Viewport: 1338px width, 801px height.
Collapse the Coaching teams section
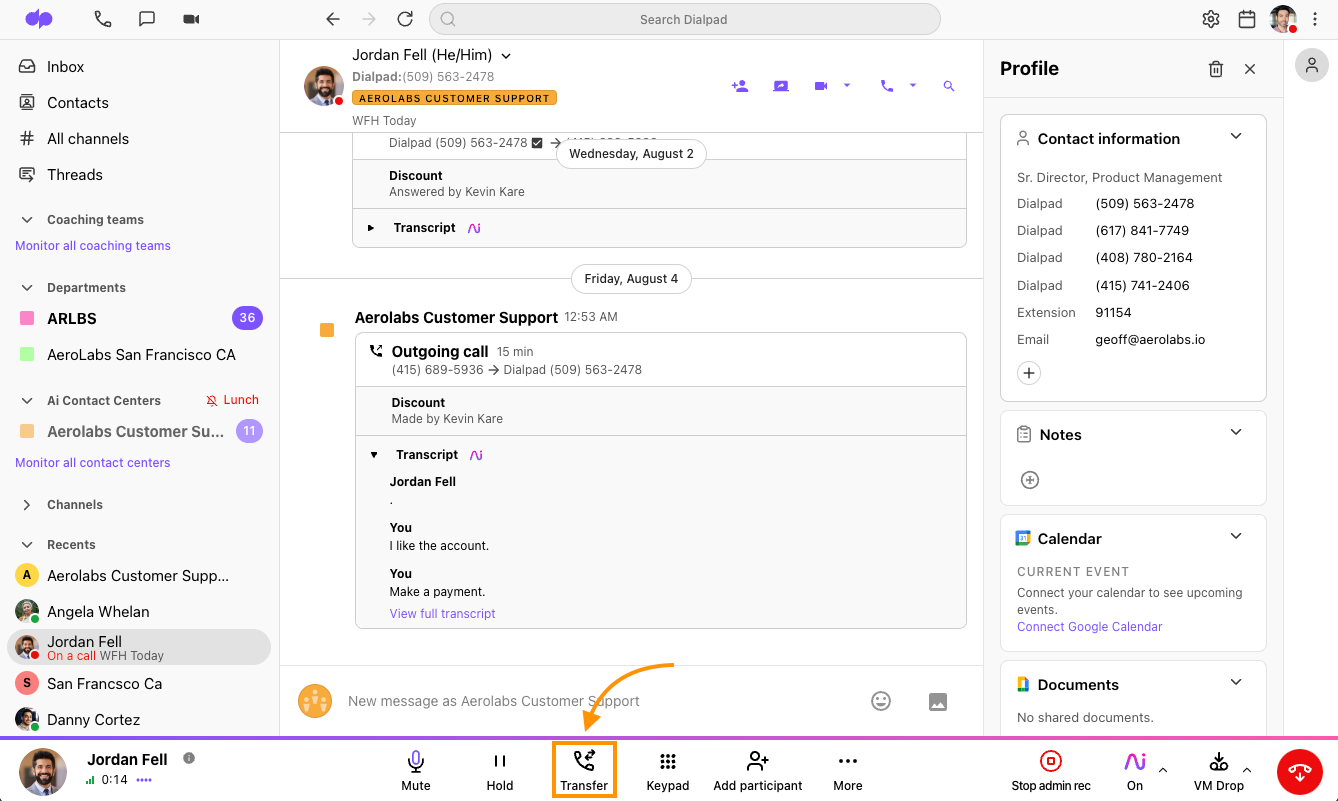pos(27,220)
